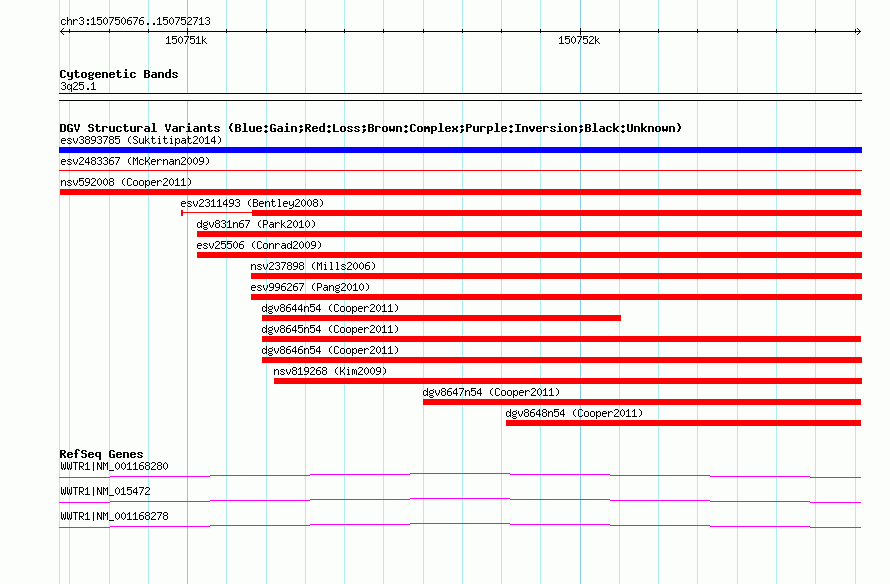Click the red bar under dgv8648n54
This screenshot has width=890, height=584.
pyautogui.click(x=683, y=423)
